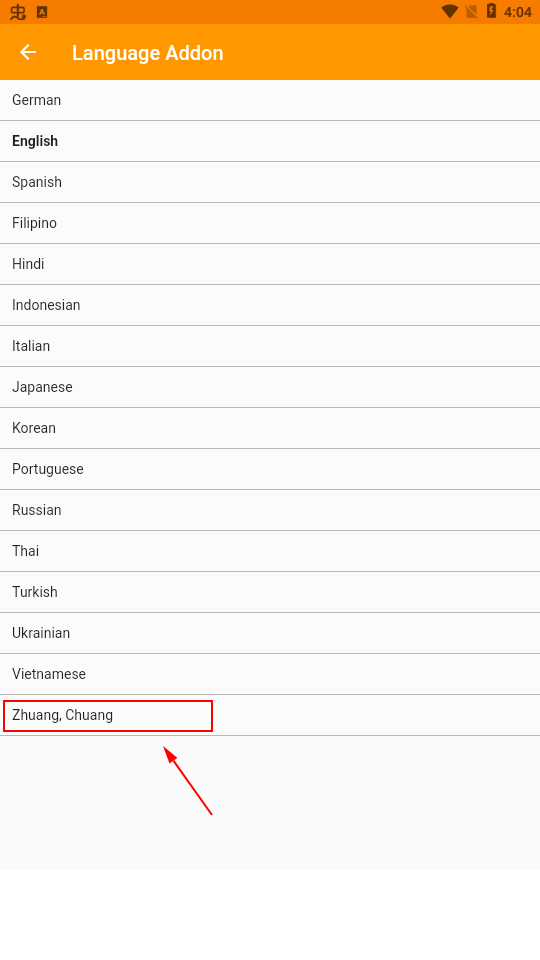The height and width of the screenshot is (960, 540).
Task: Tap the no-SIM status icon
Action: coord(471,12)
